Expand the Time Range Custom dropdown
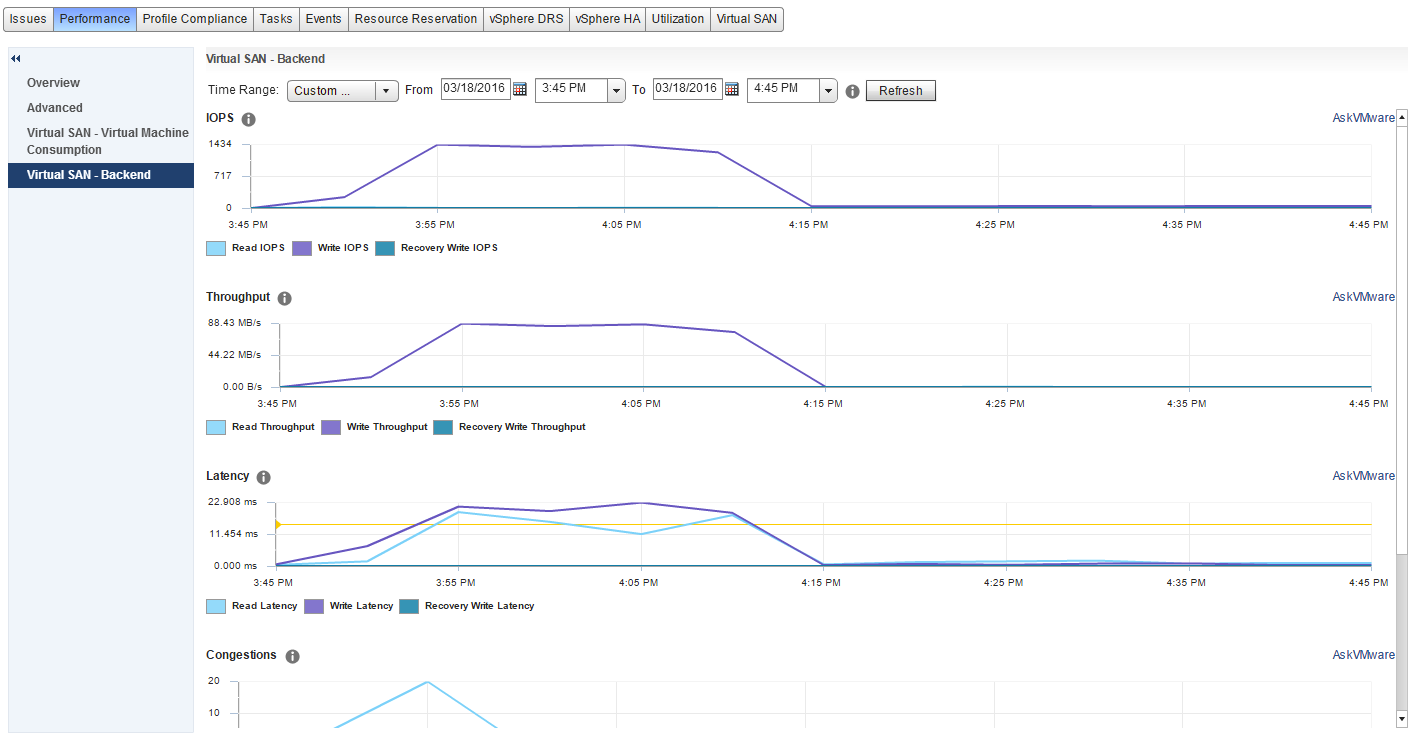This screenshot has height=737, width=1417. point(386,91)
